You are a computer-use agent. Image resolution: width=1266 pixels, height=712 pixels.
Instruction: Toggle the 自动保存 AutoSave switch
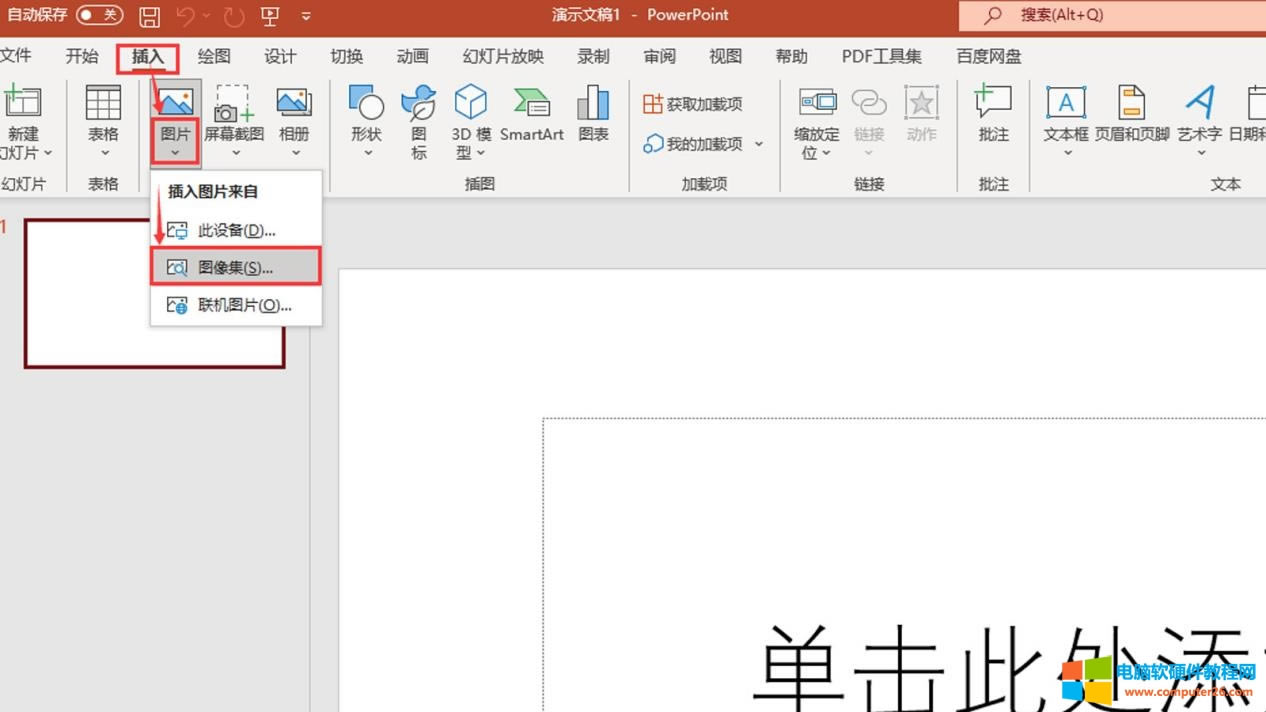click(99, 15)
